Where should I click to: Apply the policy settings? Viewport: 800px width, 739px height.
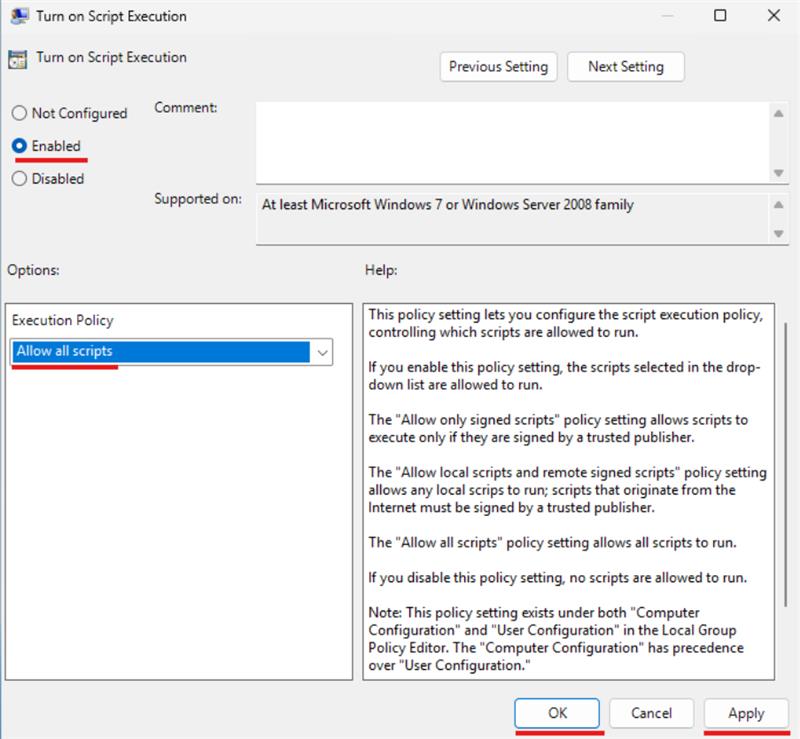745,713
